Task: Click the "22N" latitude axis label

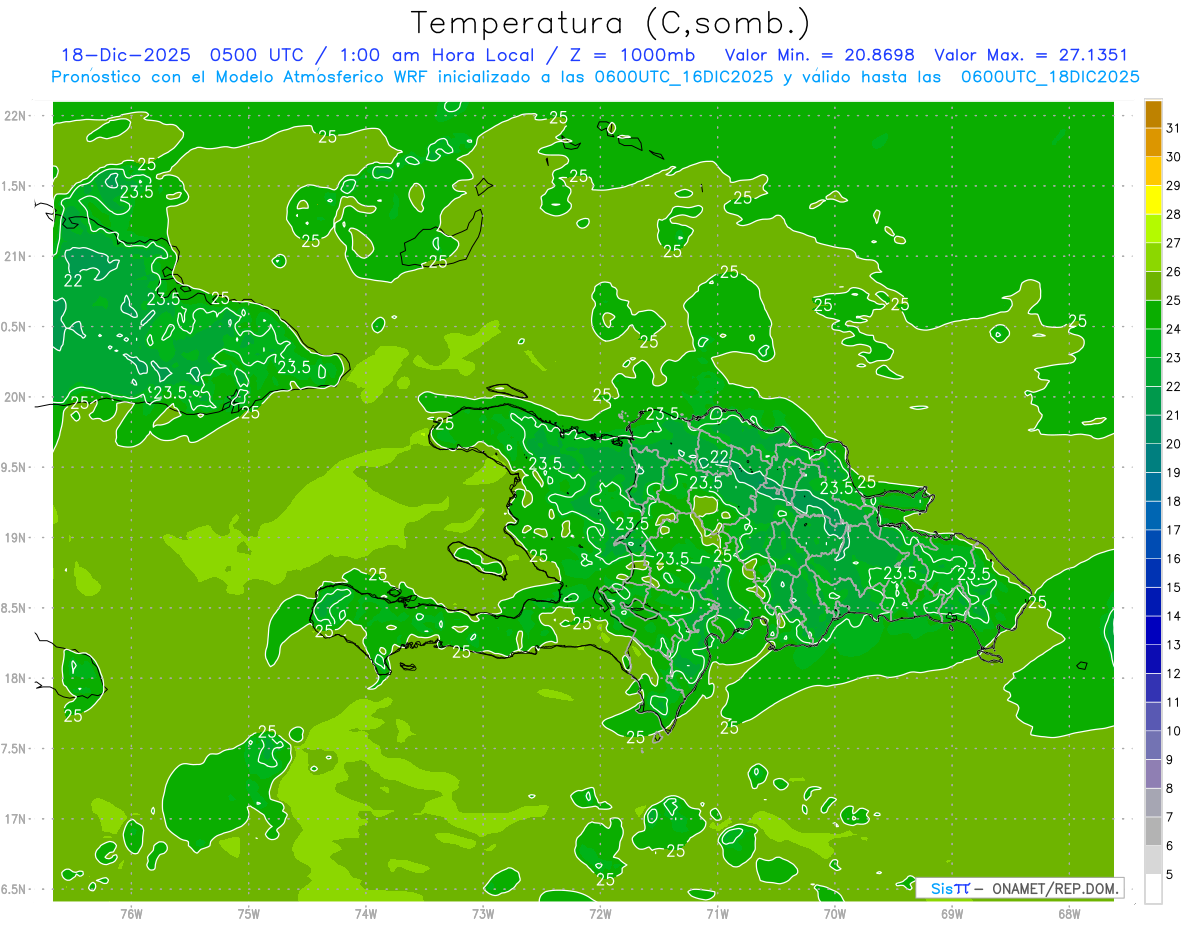Action: 14,116
